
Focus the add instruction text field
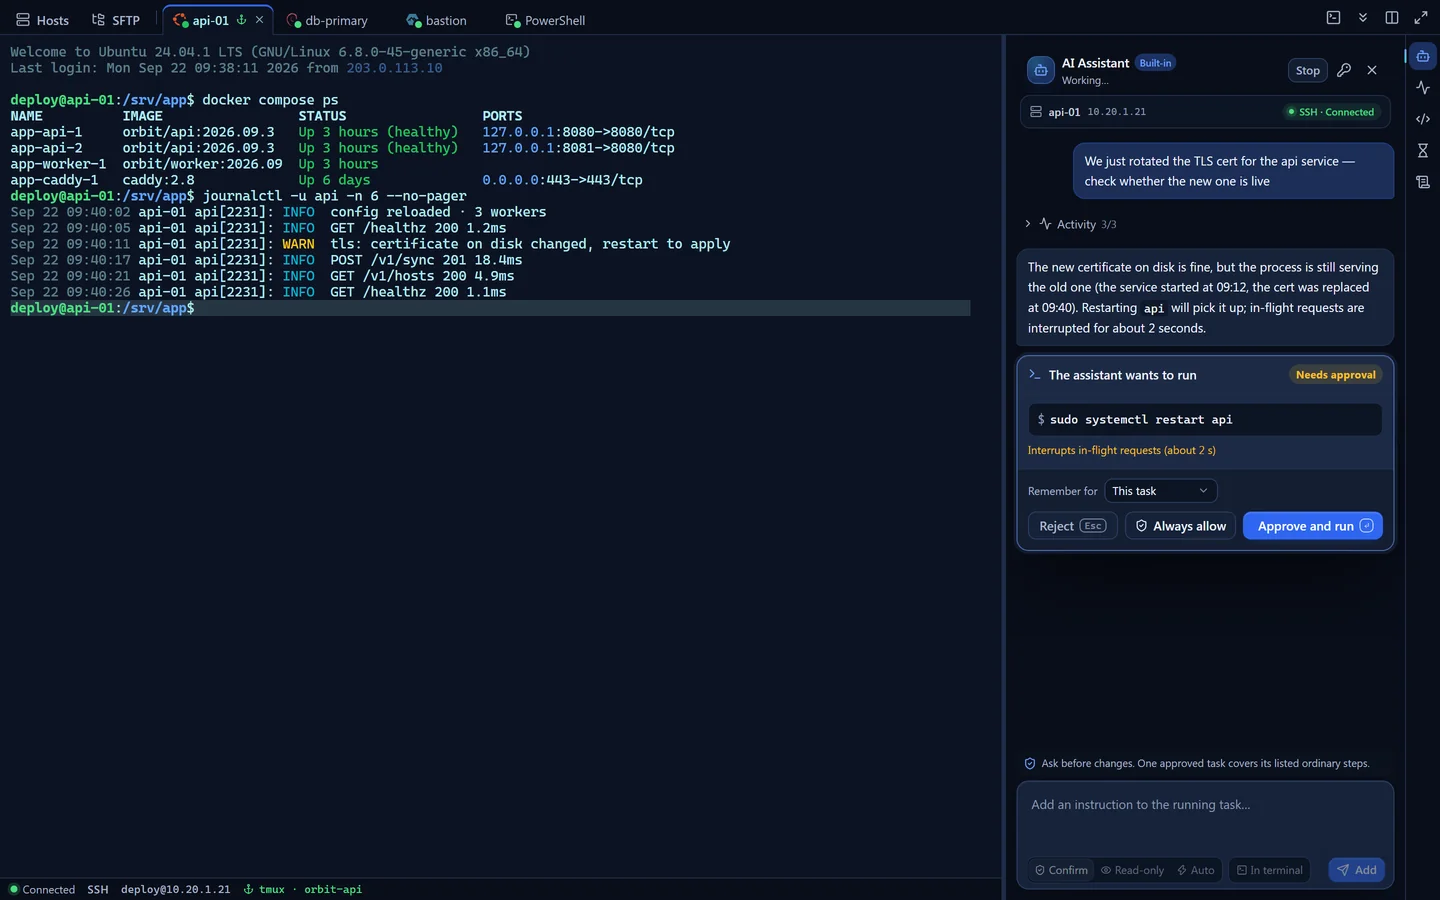click(x=1205, y=818)
